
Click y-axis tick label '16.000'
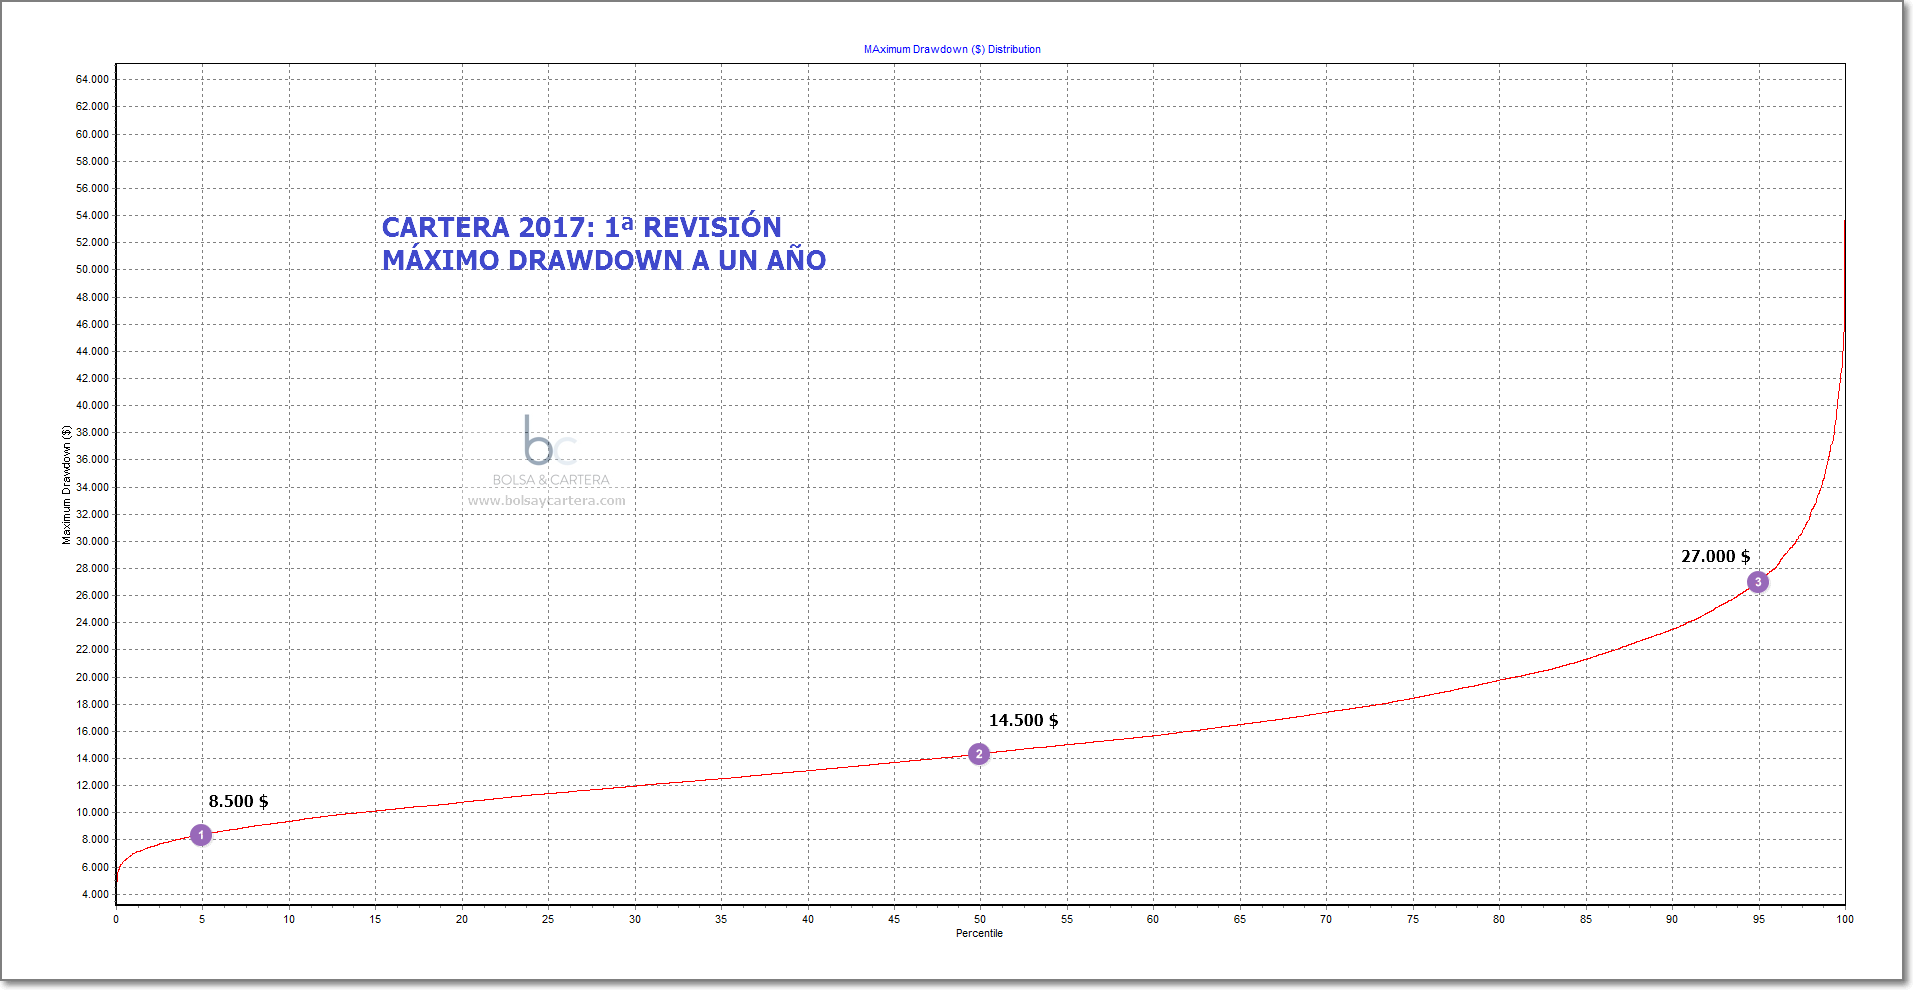coord(92,731)
